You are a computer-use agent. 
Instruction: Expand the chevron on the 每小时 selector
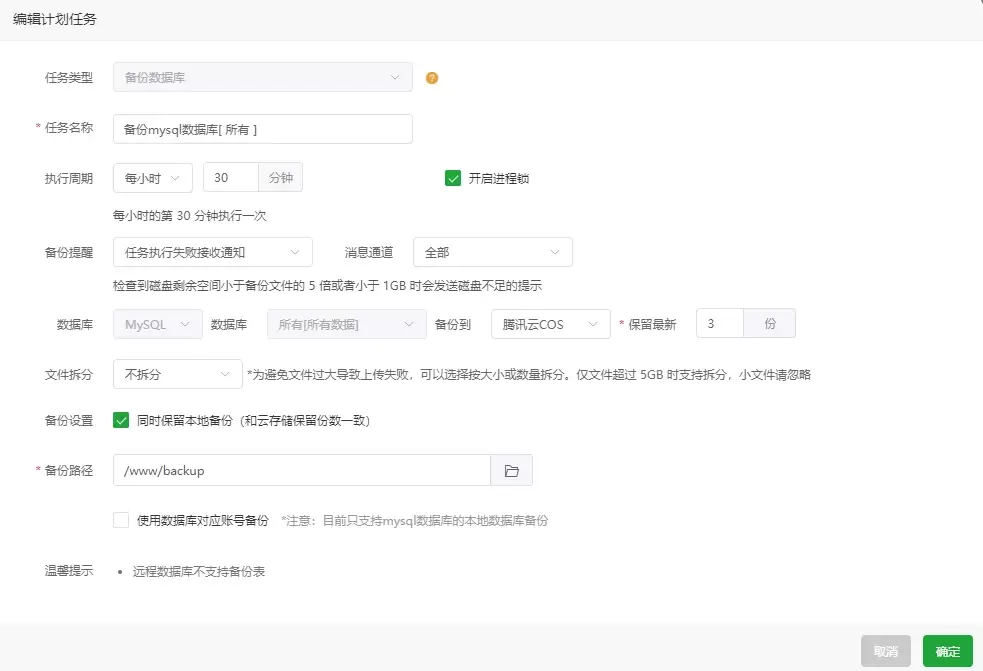click(x=177, y=178)
